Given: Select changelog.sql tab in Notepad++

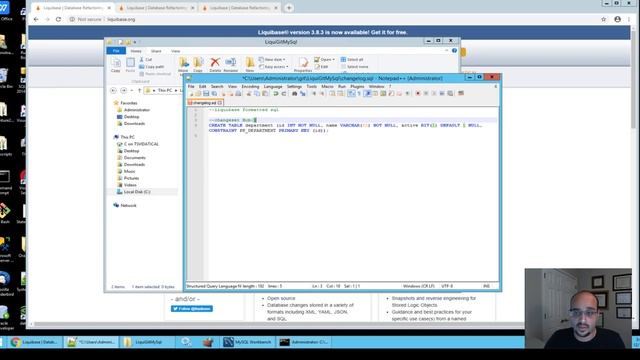Looking at the screenshot, I should coord(205,103).
